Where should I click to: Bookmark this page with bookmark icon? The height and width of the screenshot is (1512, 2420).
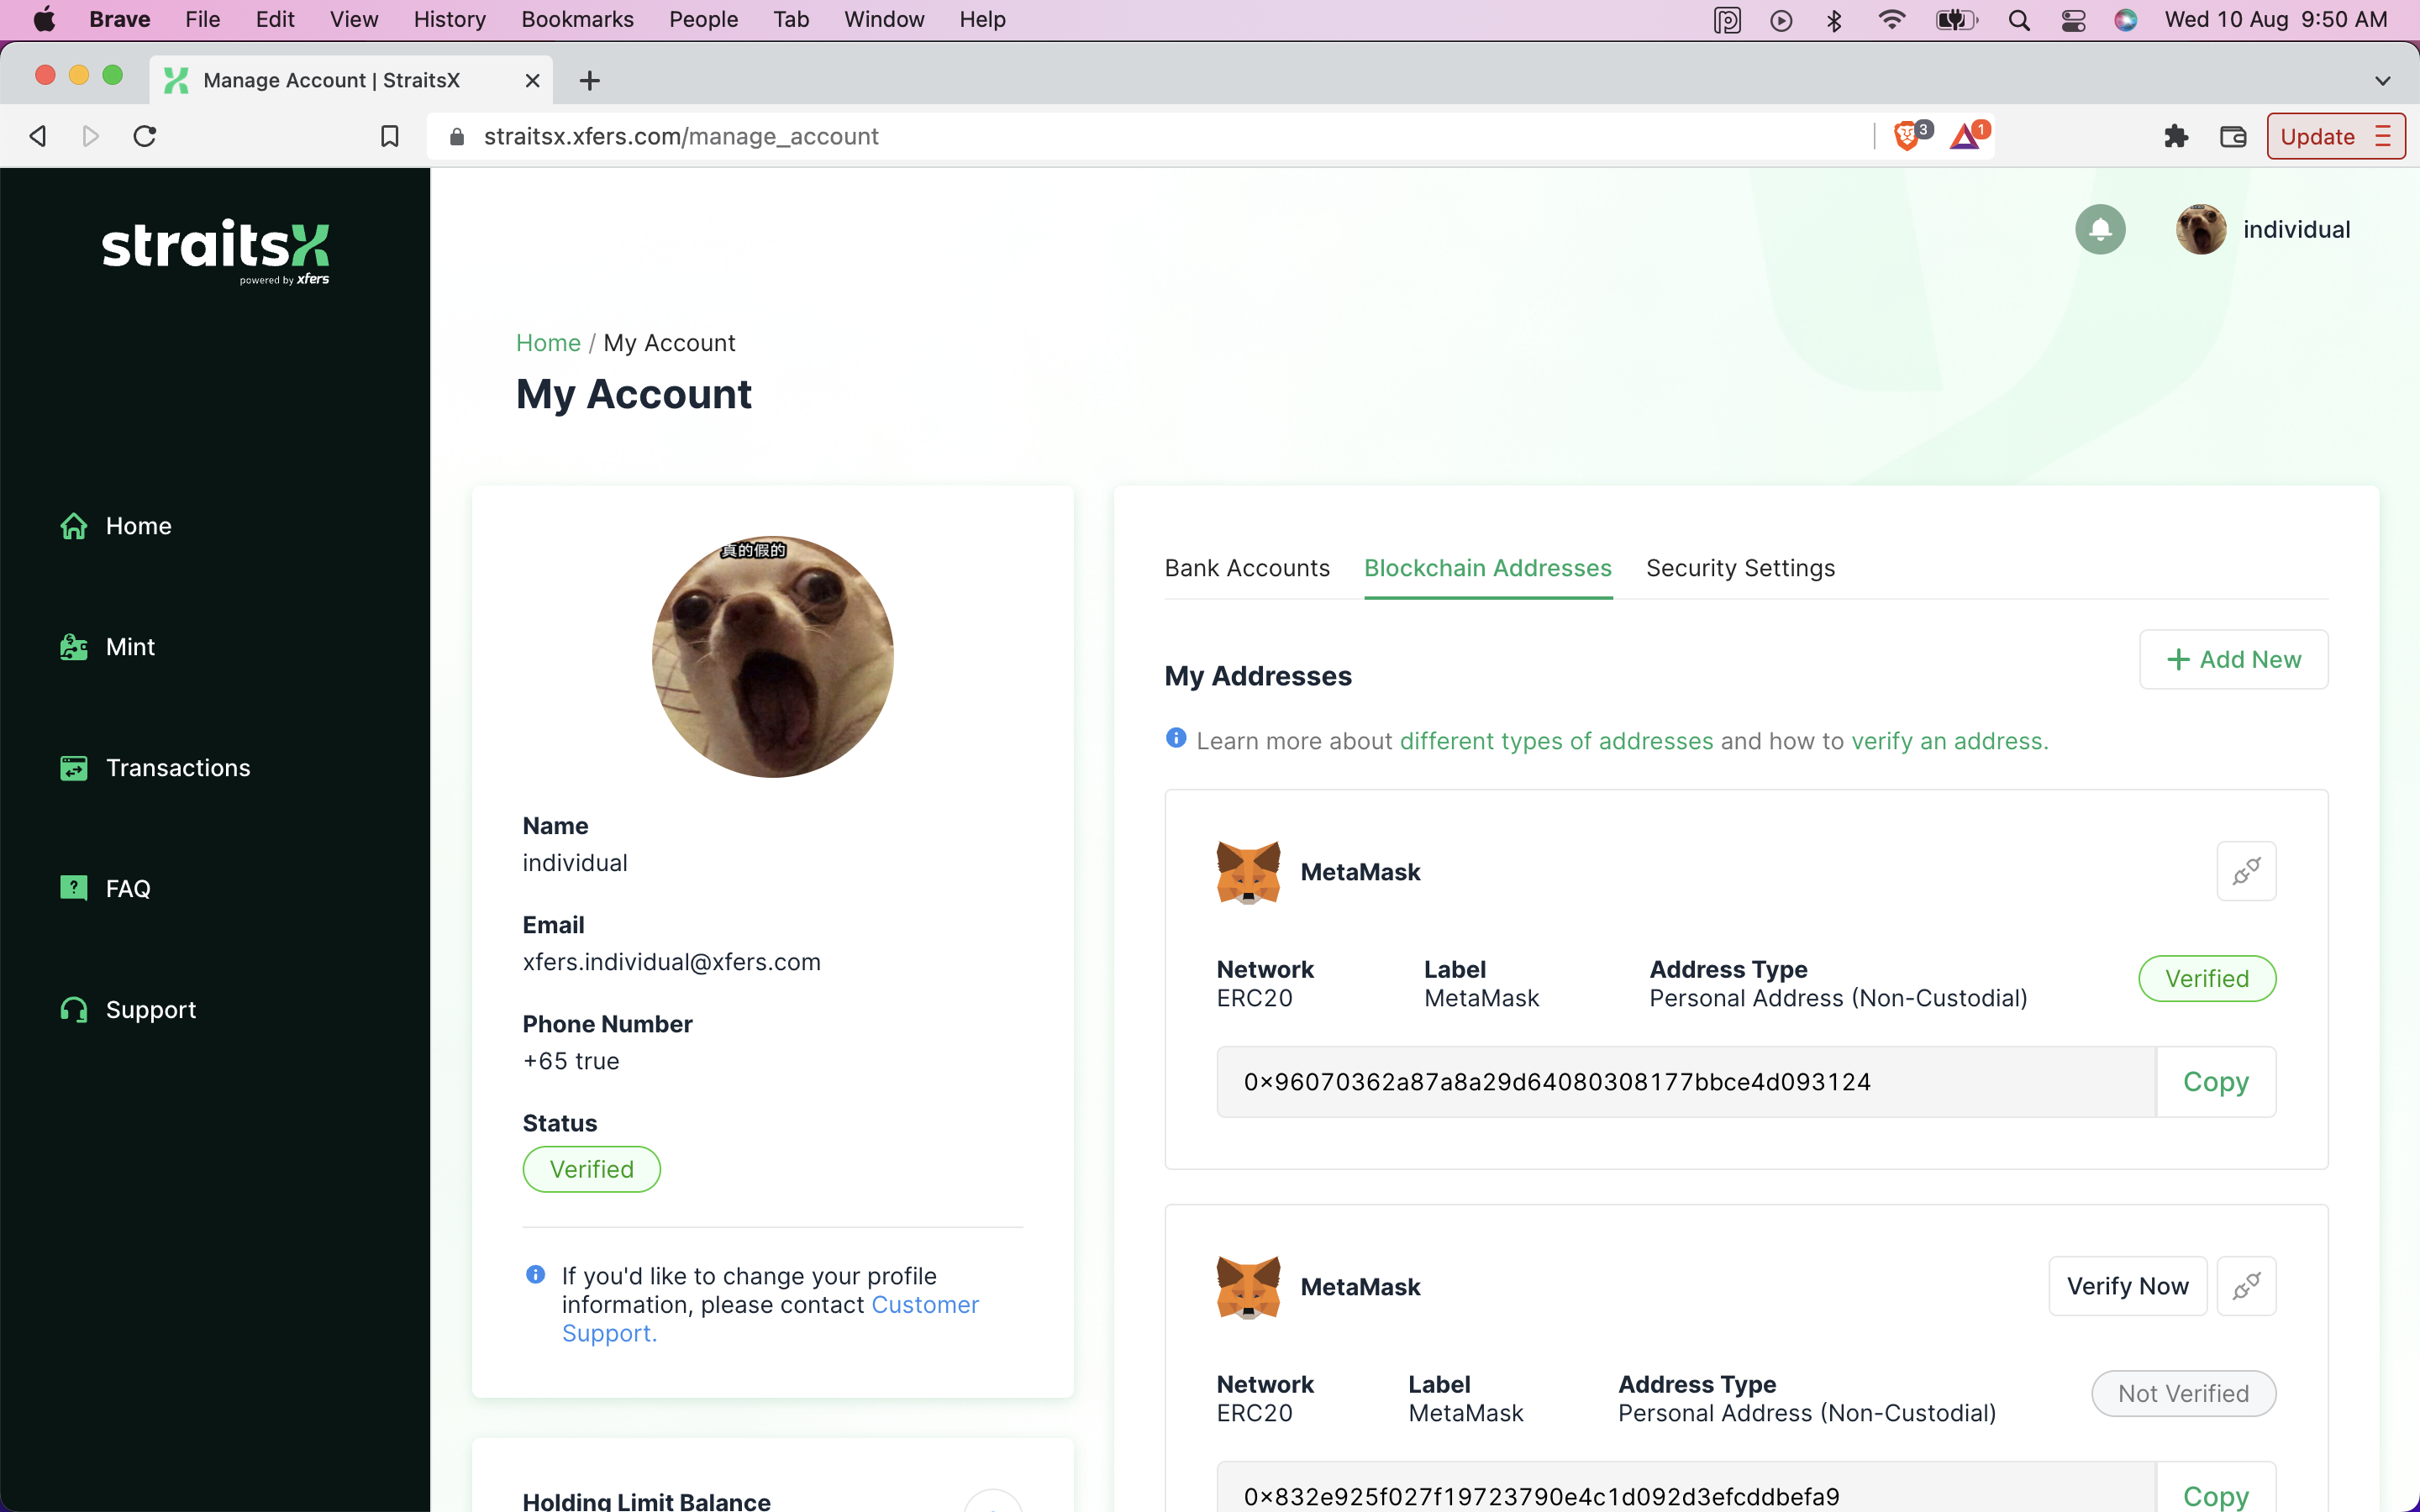(390, 136)
